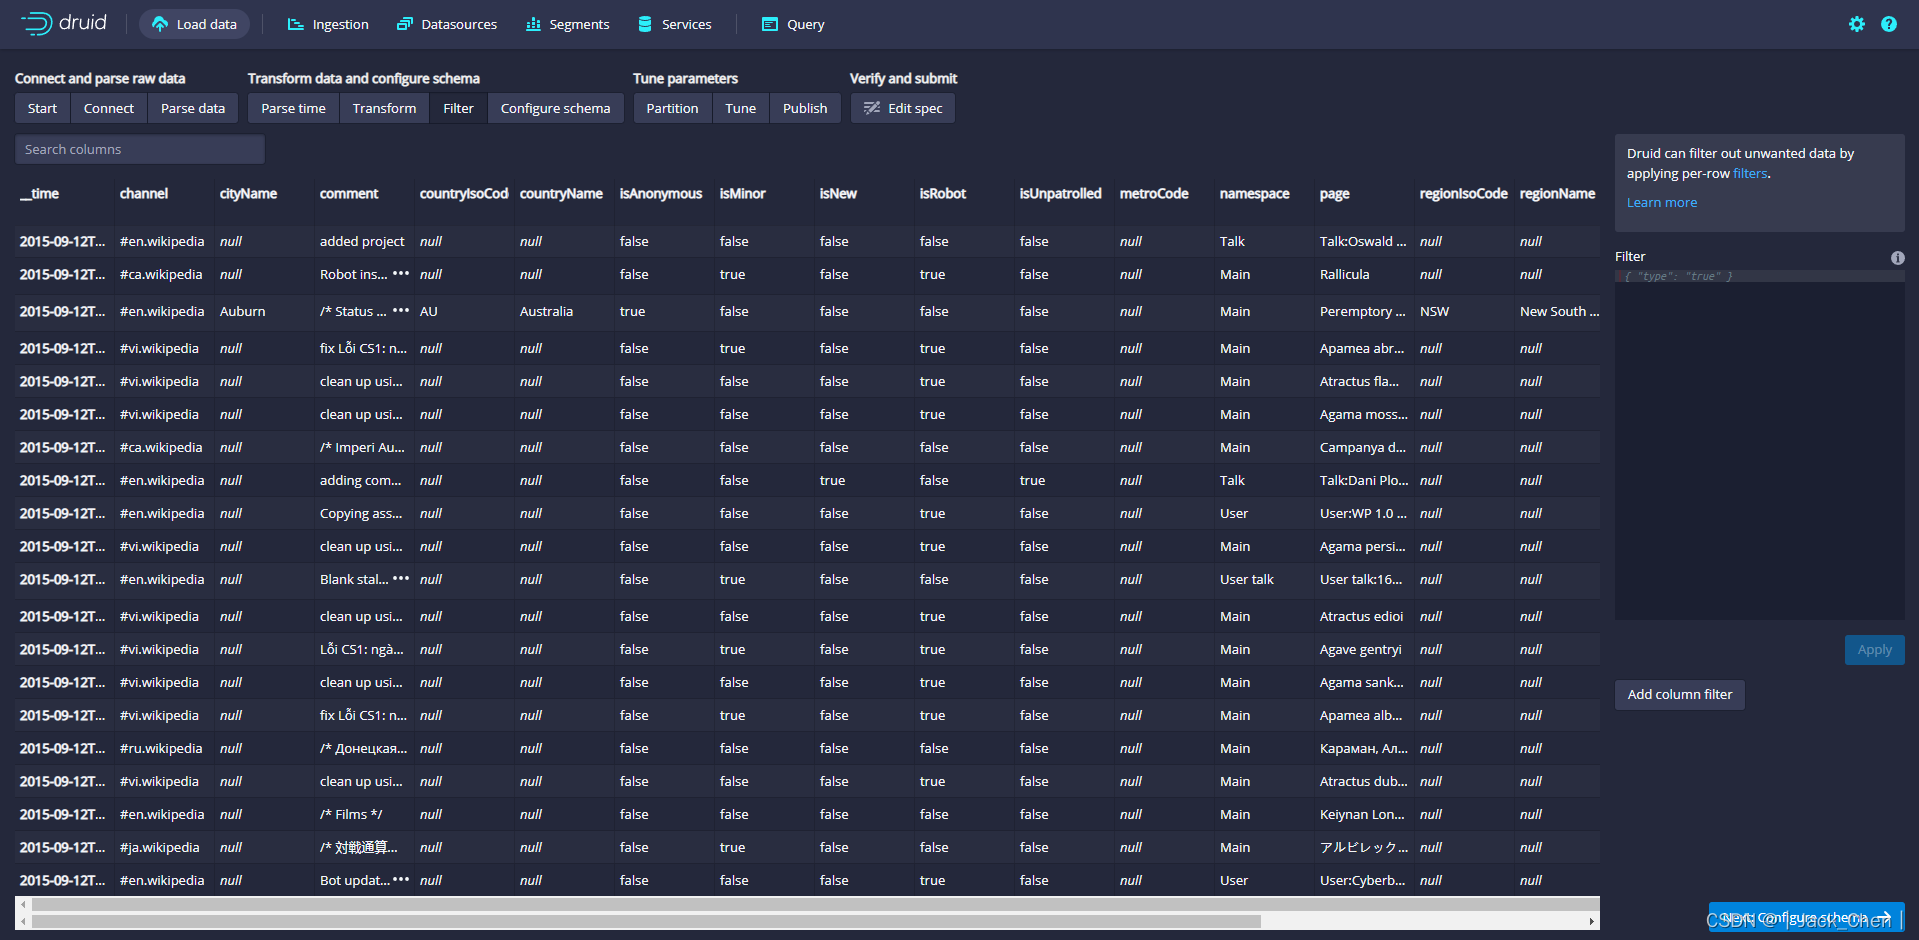The height and width of the screenshot is (940, 1919).
Task: Expand the ellipsis on 'Robot ins...' comment
Action: (x=401, y=273)
